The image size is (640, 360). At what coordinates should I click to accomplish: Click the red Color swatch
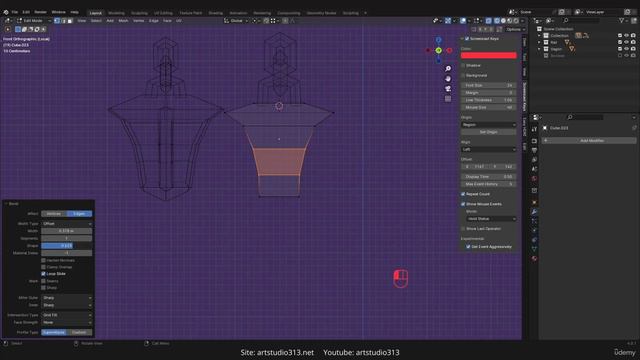coord(489,56)
